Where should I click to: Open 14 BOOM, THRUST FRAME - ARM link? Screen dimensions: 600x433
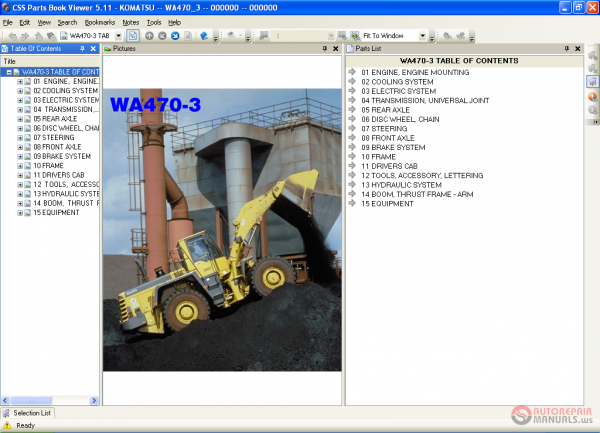(417, 194)
